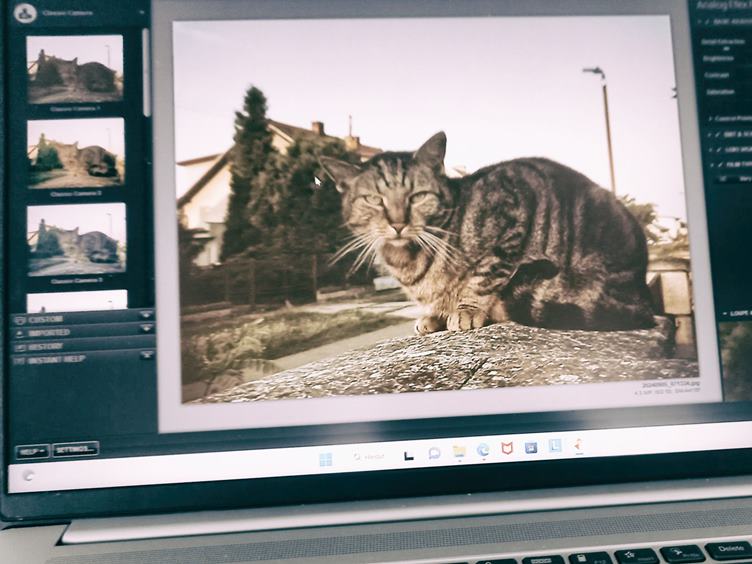
Task: Open the Windows Start button
Action: click(326, 459)
